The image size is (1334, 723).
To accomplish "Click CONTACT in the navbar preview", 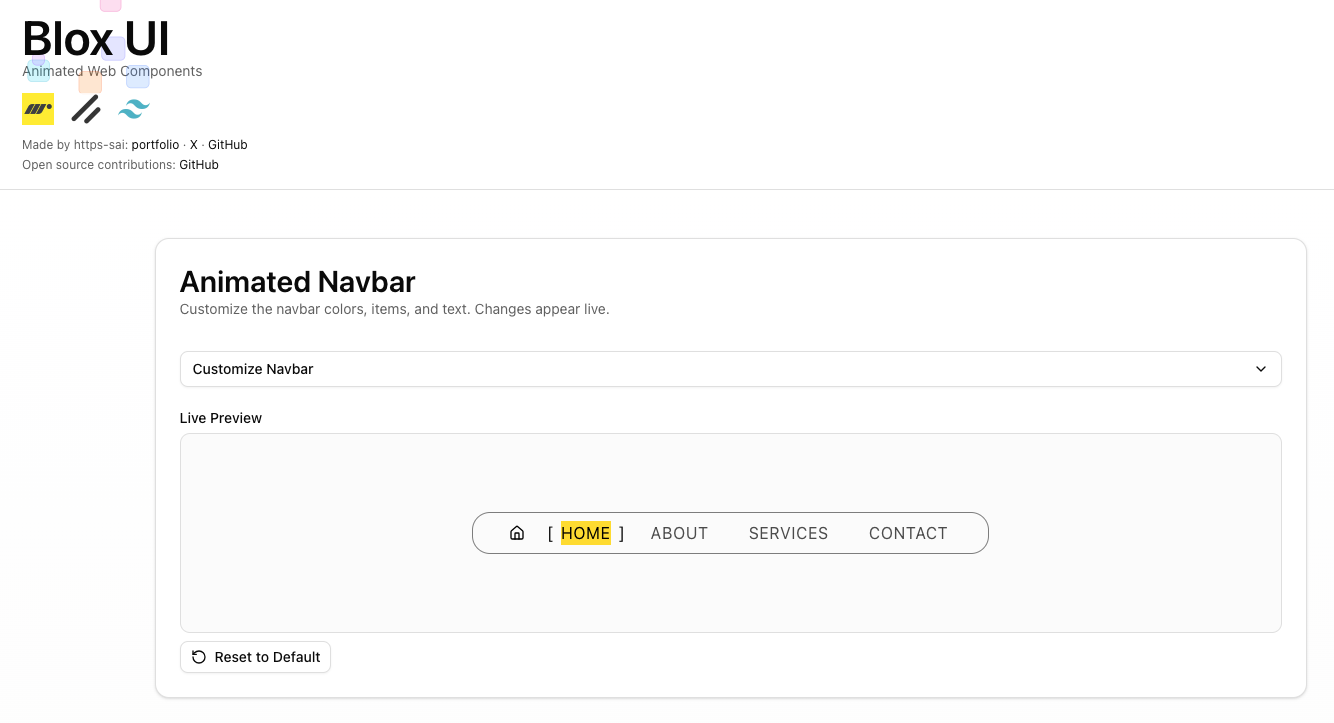I will tap(908, 533).
